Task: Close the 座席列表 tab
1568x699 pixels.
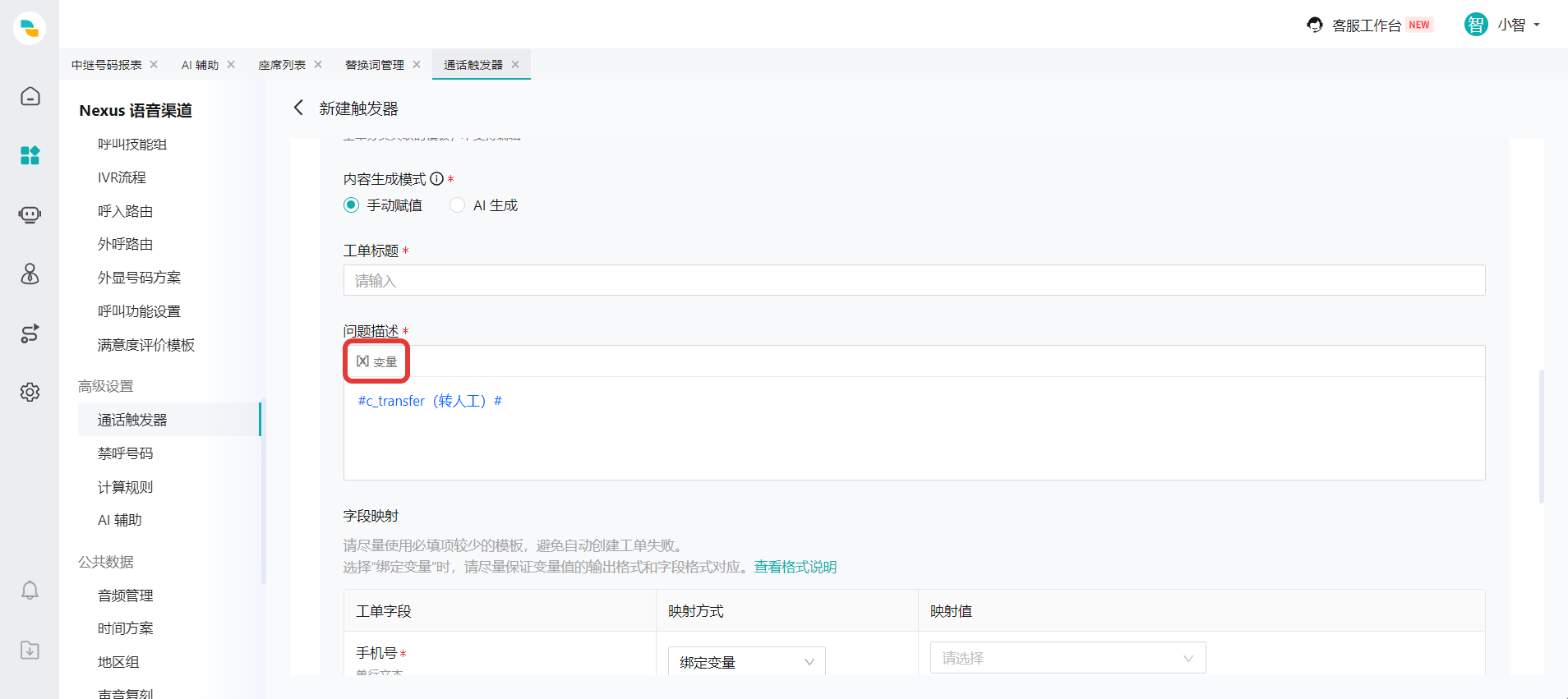Action: click(318, 64)
